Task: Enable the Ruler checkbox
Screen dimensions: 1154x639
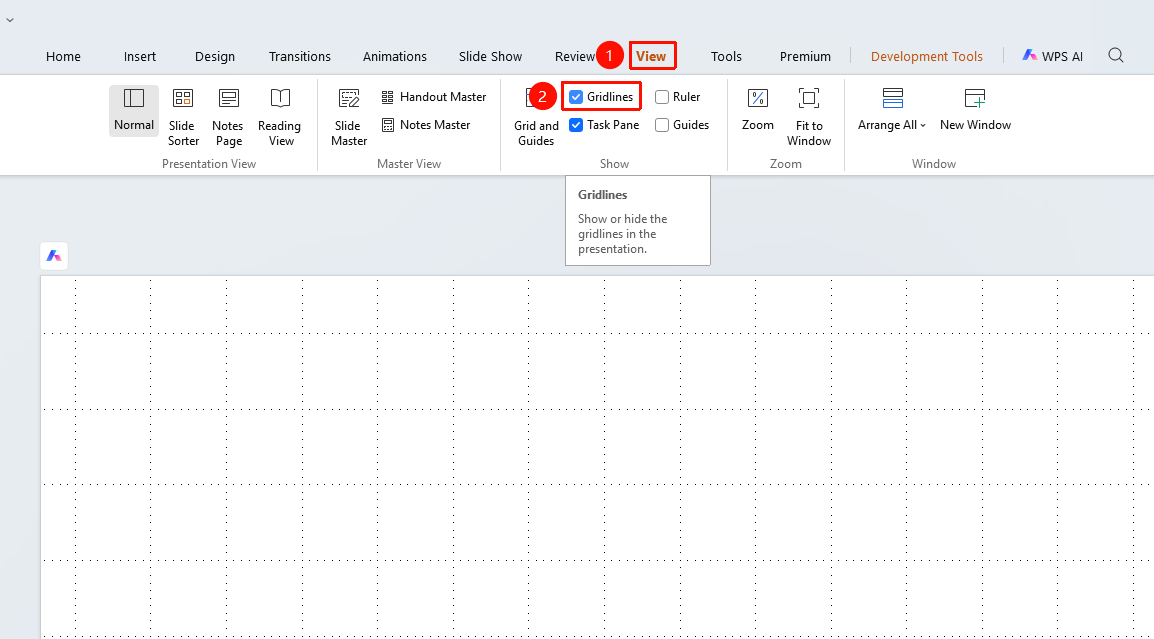Action: 662,97
